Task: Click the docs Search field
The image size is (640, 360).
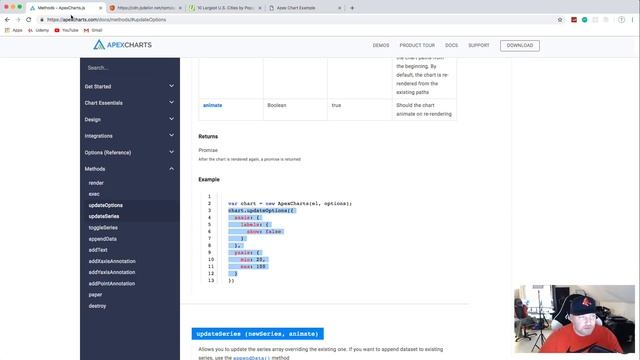Action: tap(130, 68)
